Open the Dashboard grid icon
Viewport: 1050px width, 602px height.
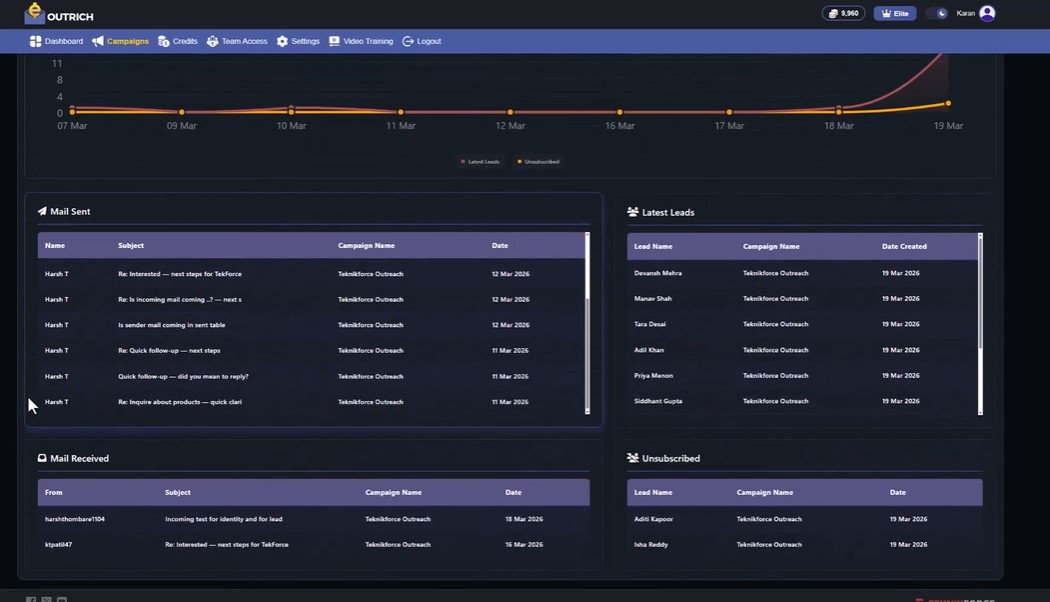[x=35, y=42]
